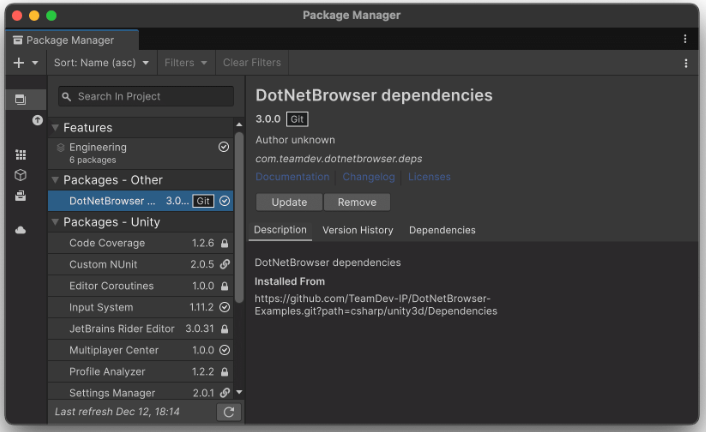
Task: Select the Package Manager window tab
Action: pos(72,40)
